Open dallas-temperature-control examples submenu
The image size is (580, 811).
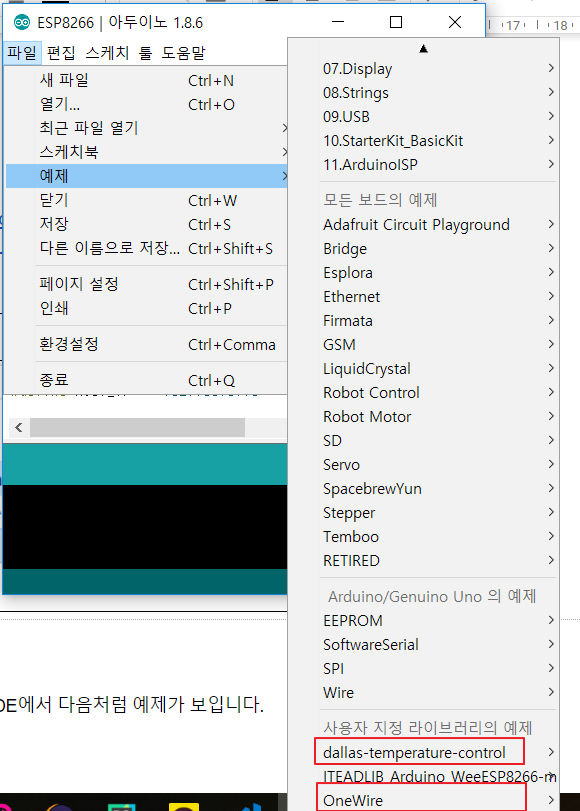click(438, 752)
